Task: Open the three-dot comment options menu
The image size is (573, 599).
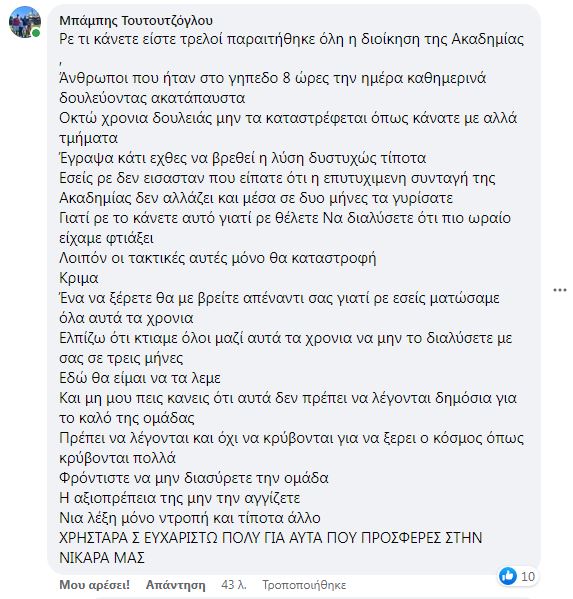Action: pyautogui.click(x=560, y=290)
